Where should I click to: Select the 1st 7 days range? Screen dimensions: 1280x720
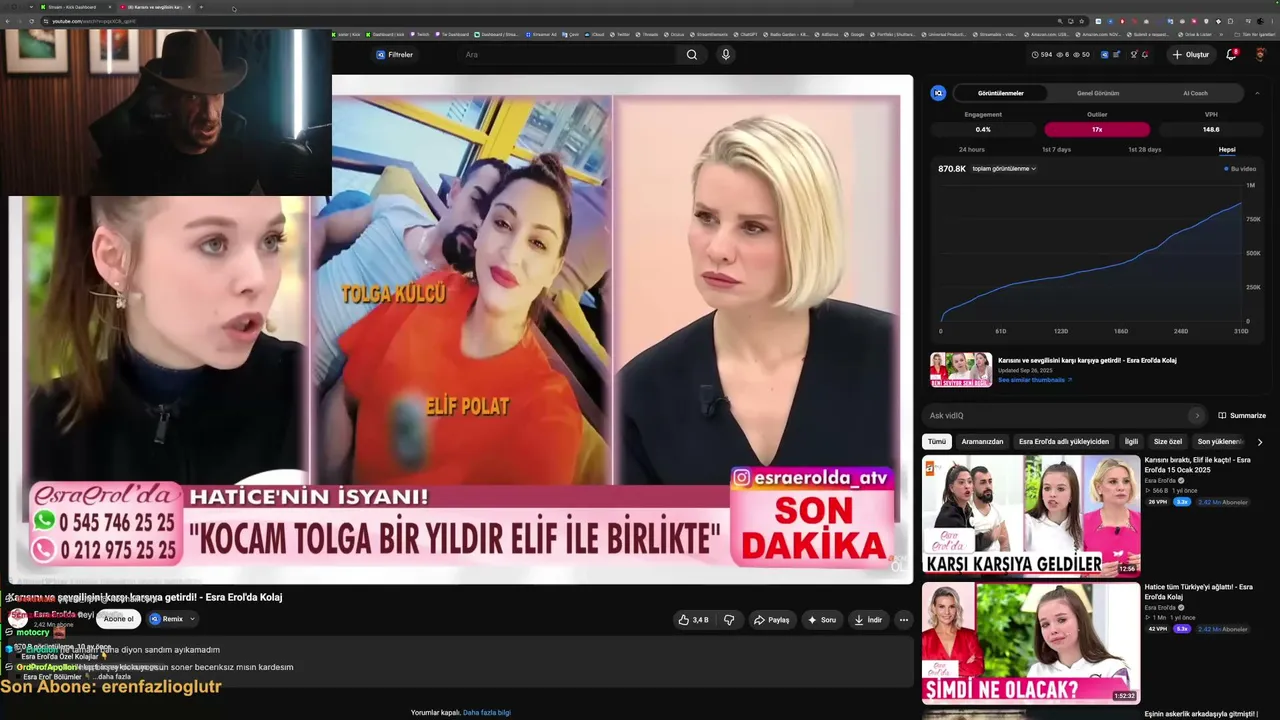pos(1056,150)
